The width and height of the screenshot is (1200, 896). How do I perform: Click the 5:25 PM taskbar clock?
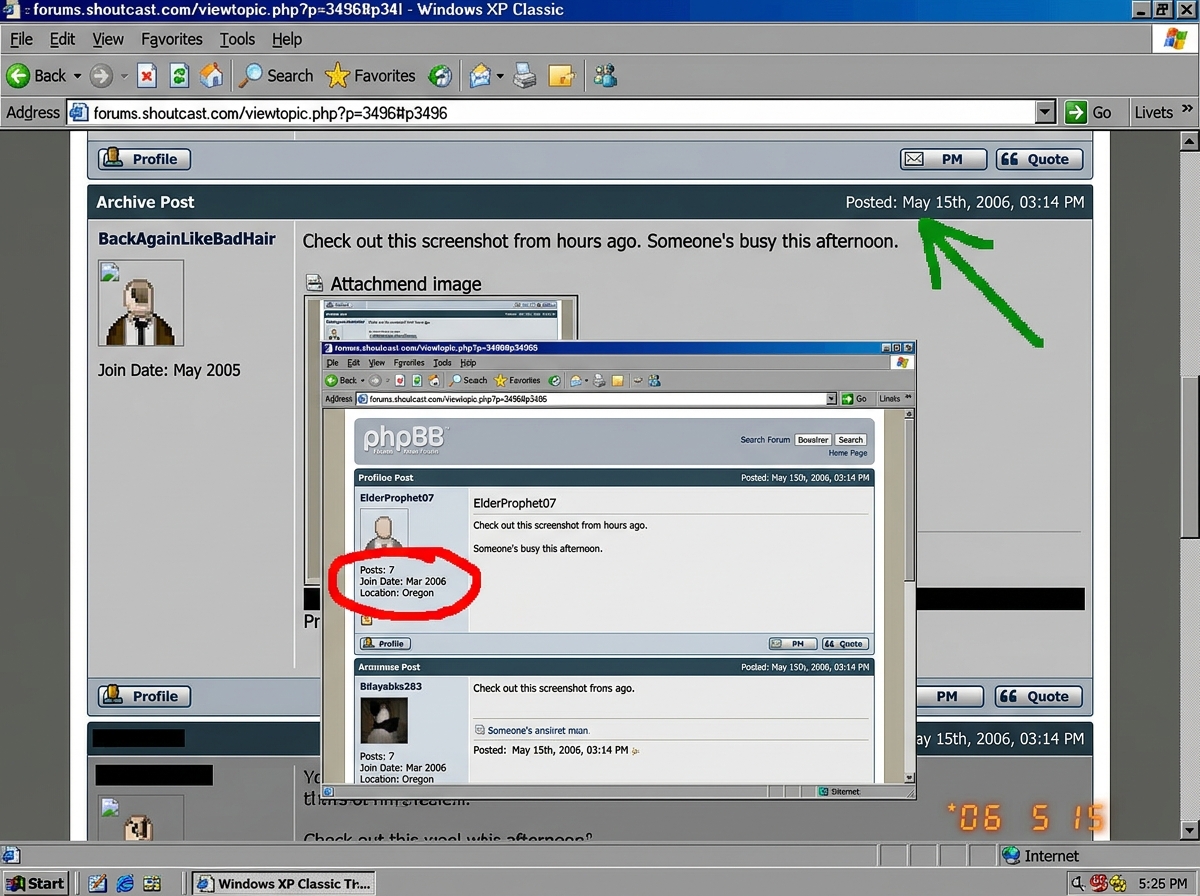click(x=1162, y=883)
